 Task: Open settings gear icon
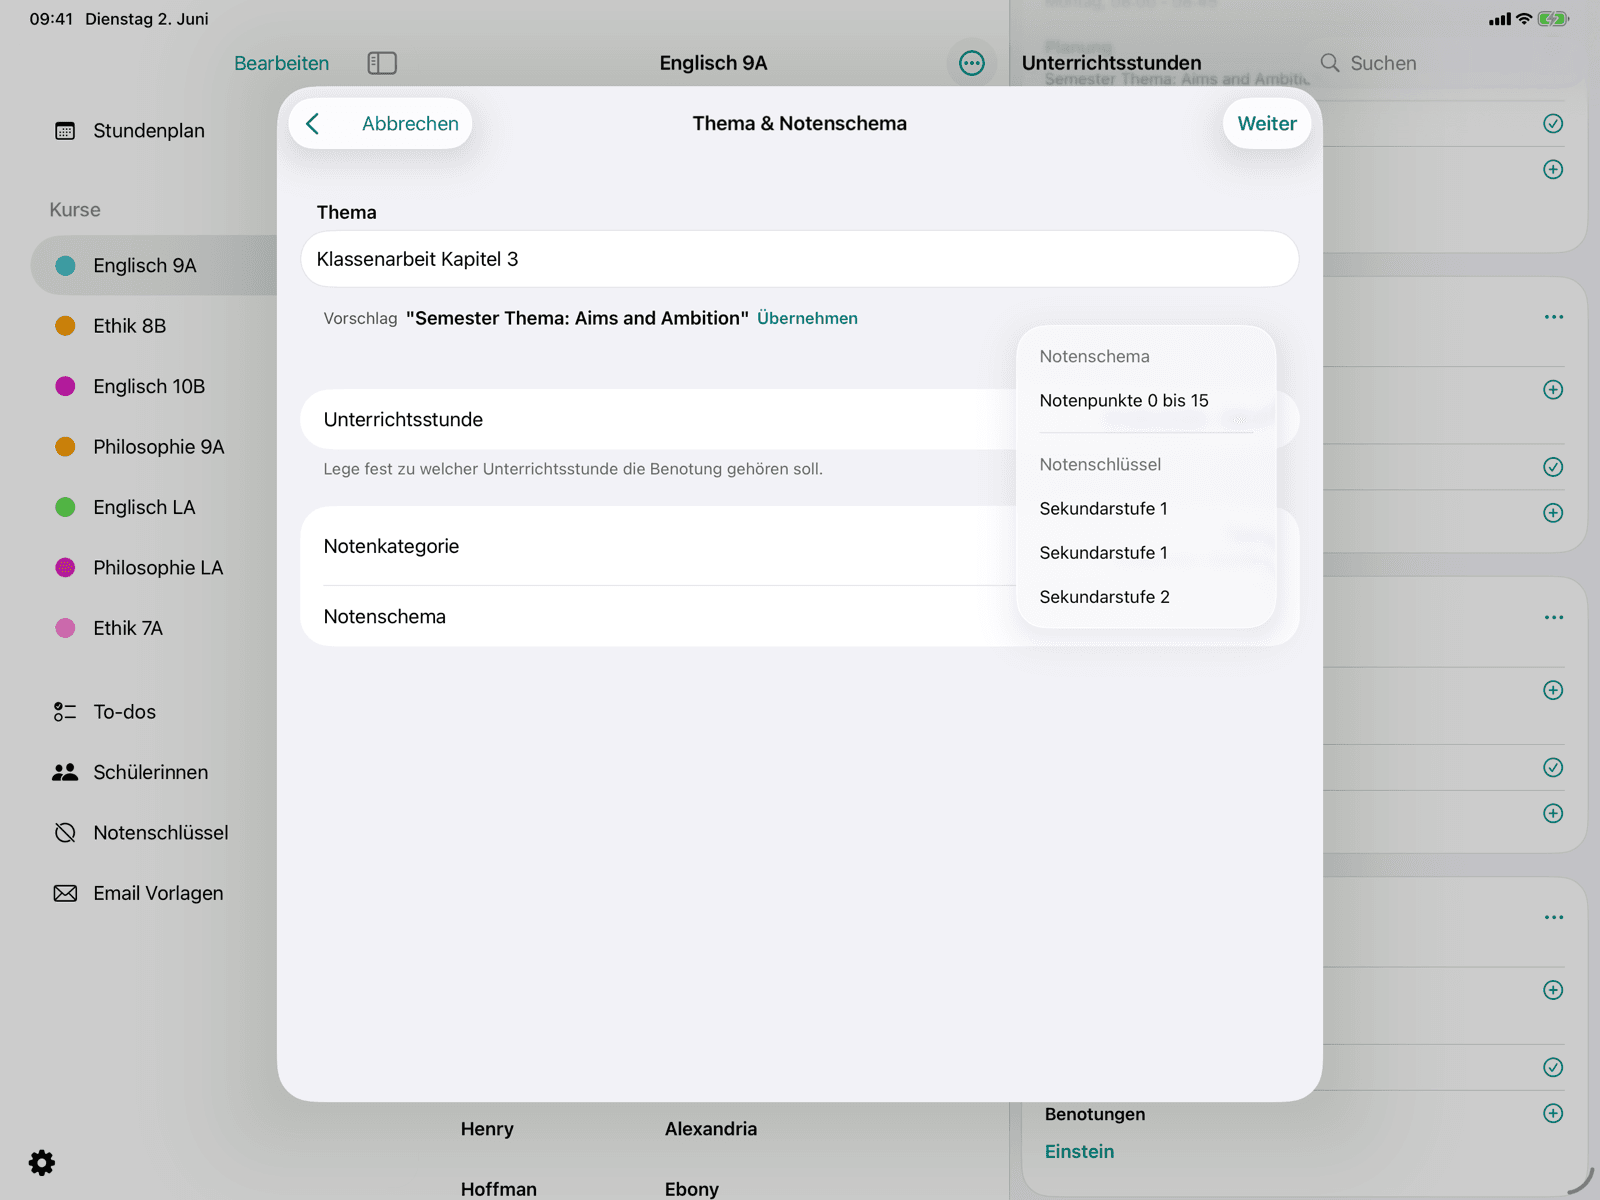(42, 1163)
